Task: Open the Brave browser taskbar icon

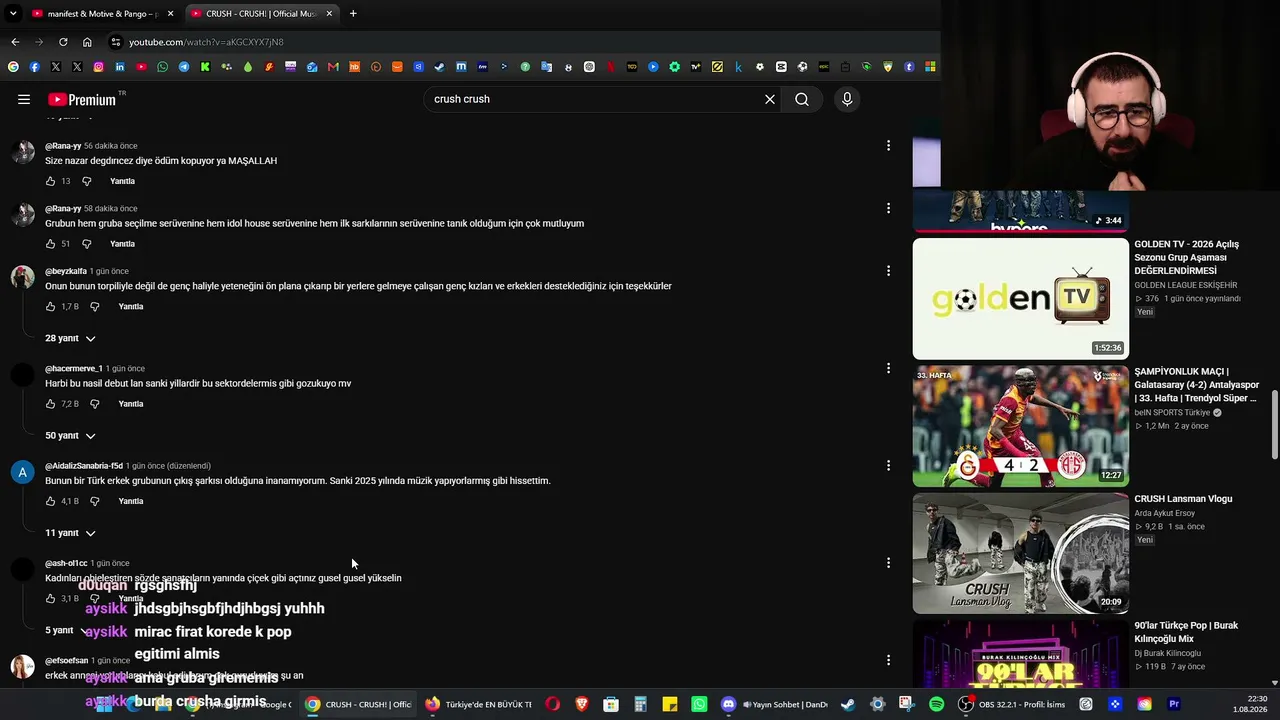Action: pos(582,704)
